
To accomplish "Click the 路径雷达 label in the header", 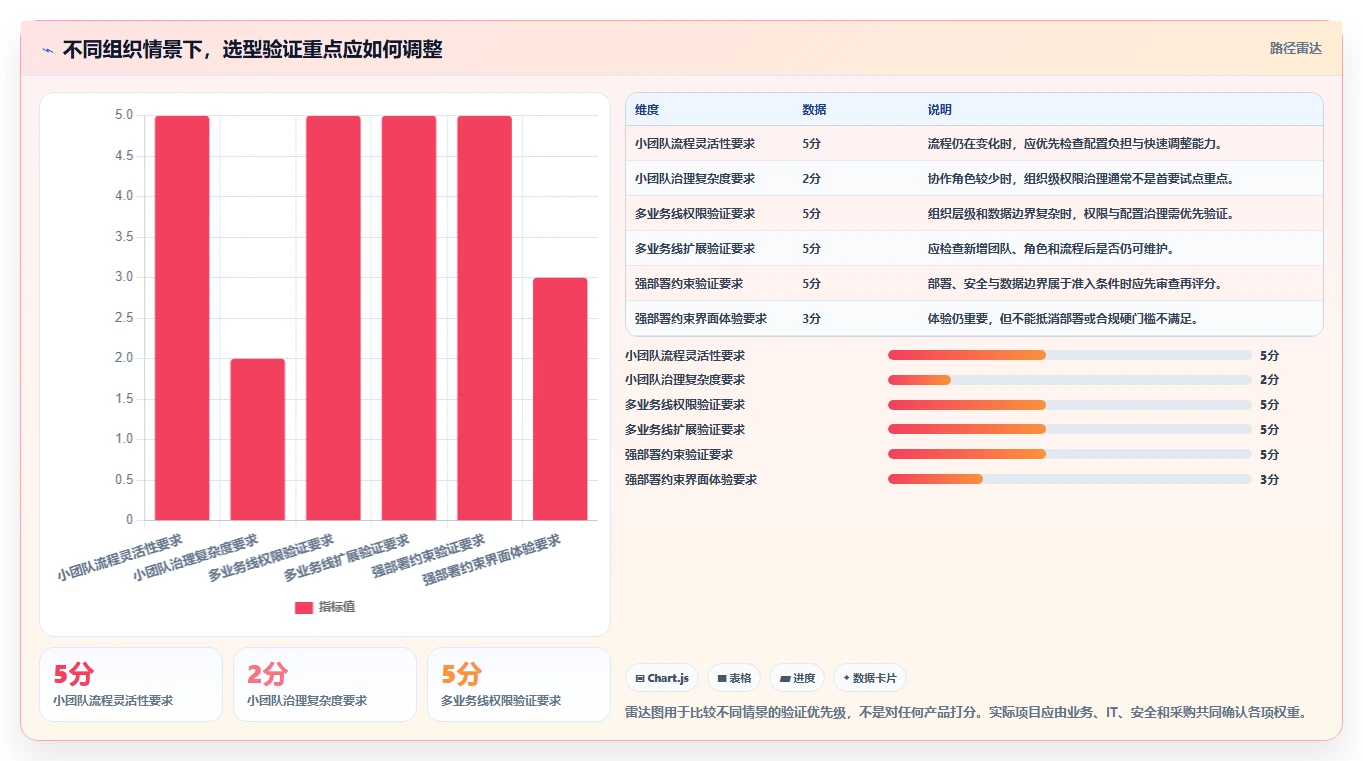I will click(1296, 48).
